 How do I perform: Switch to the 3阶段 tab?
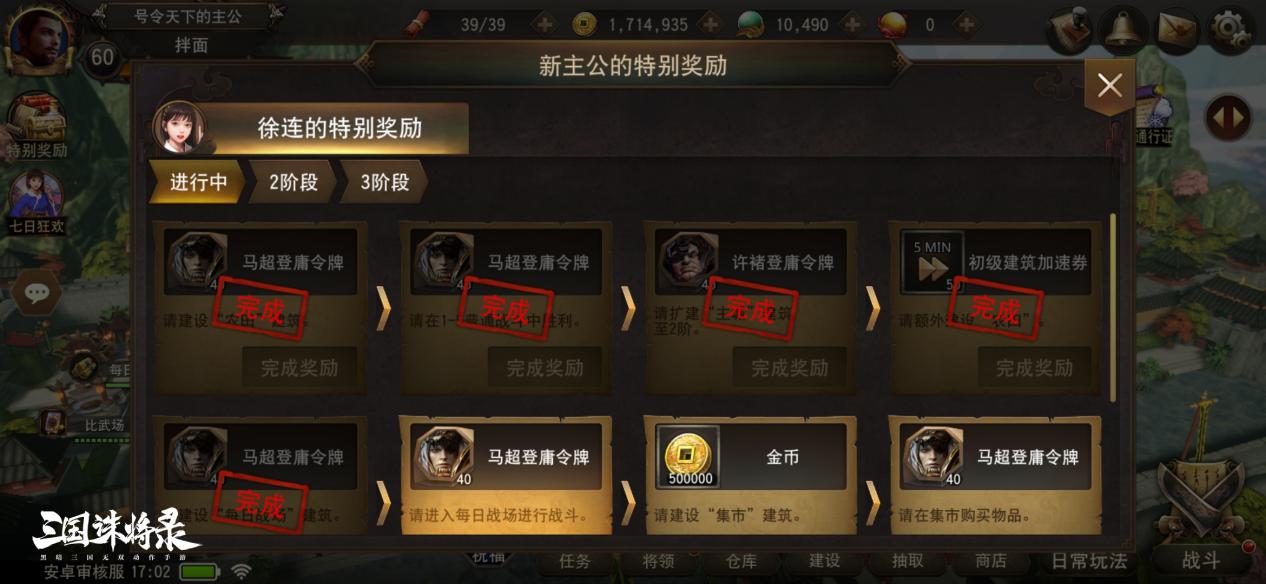pyautogui.click(x=383, y=182)
